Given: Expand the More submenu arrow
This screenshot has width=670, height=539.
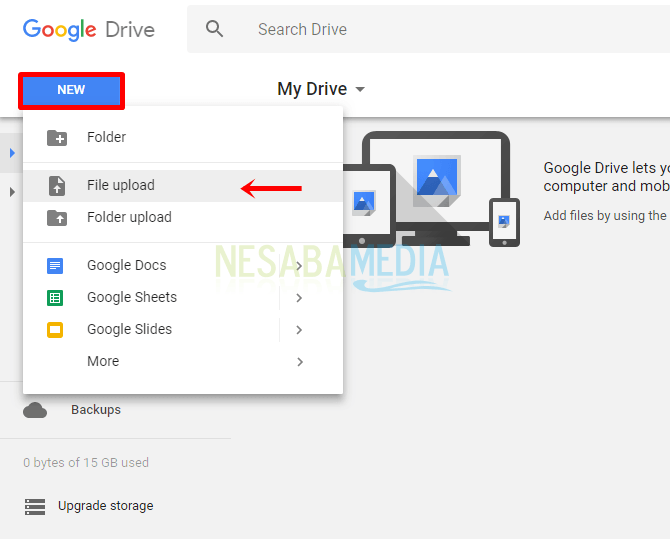Looking at the screenshot, I should pyautogui.click(x=300, y=362).
